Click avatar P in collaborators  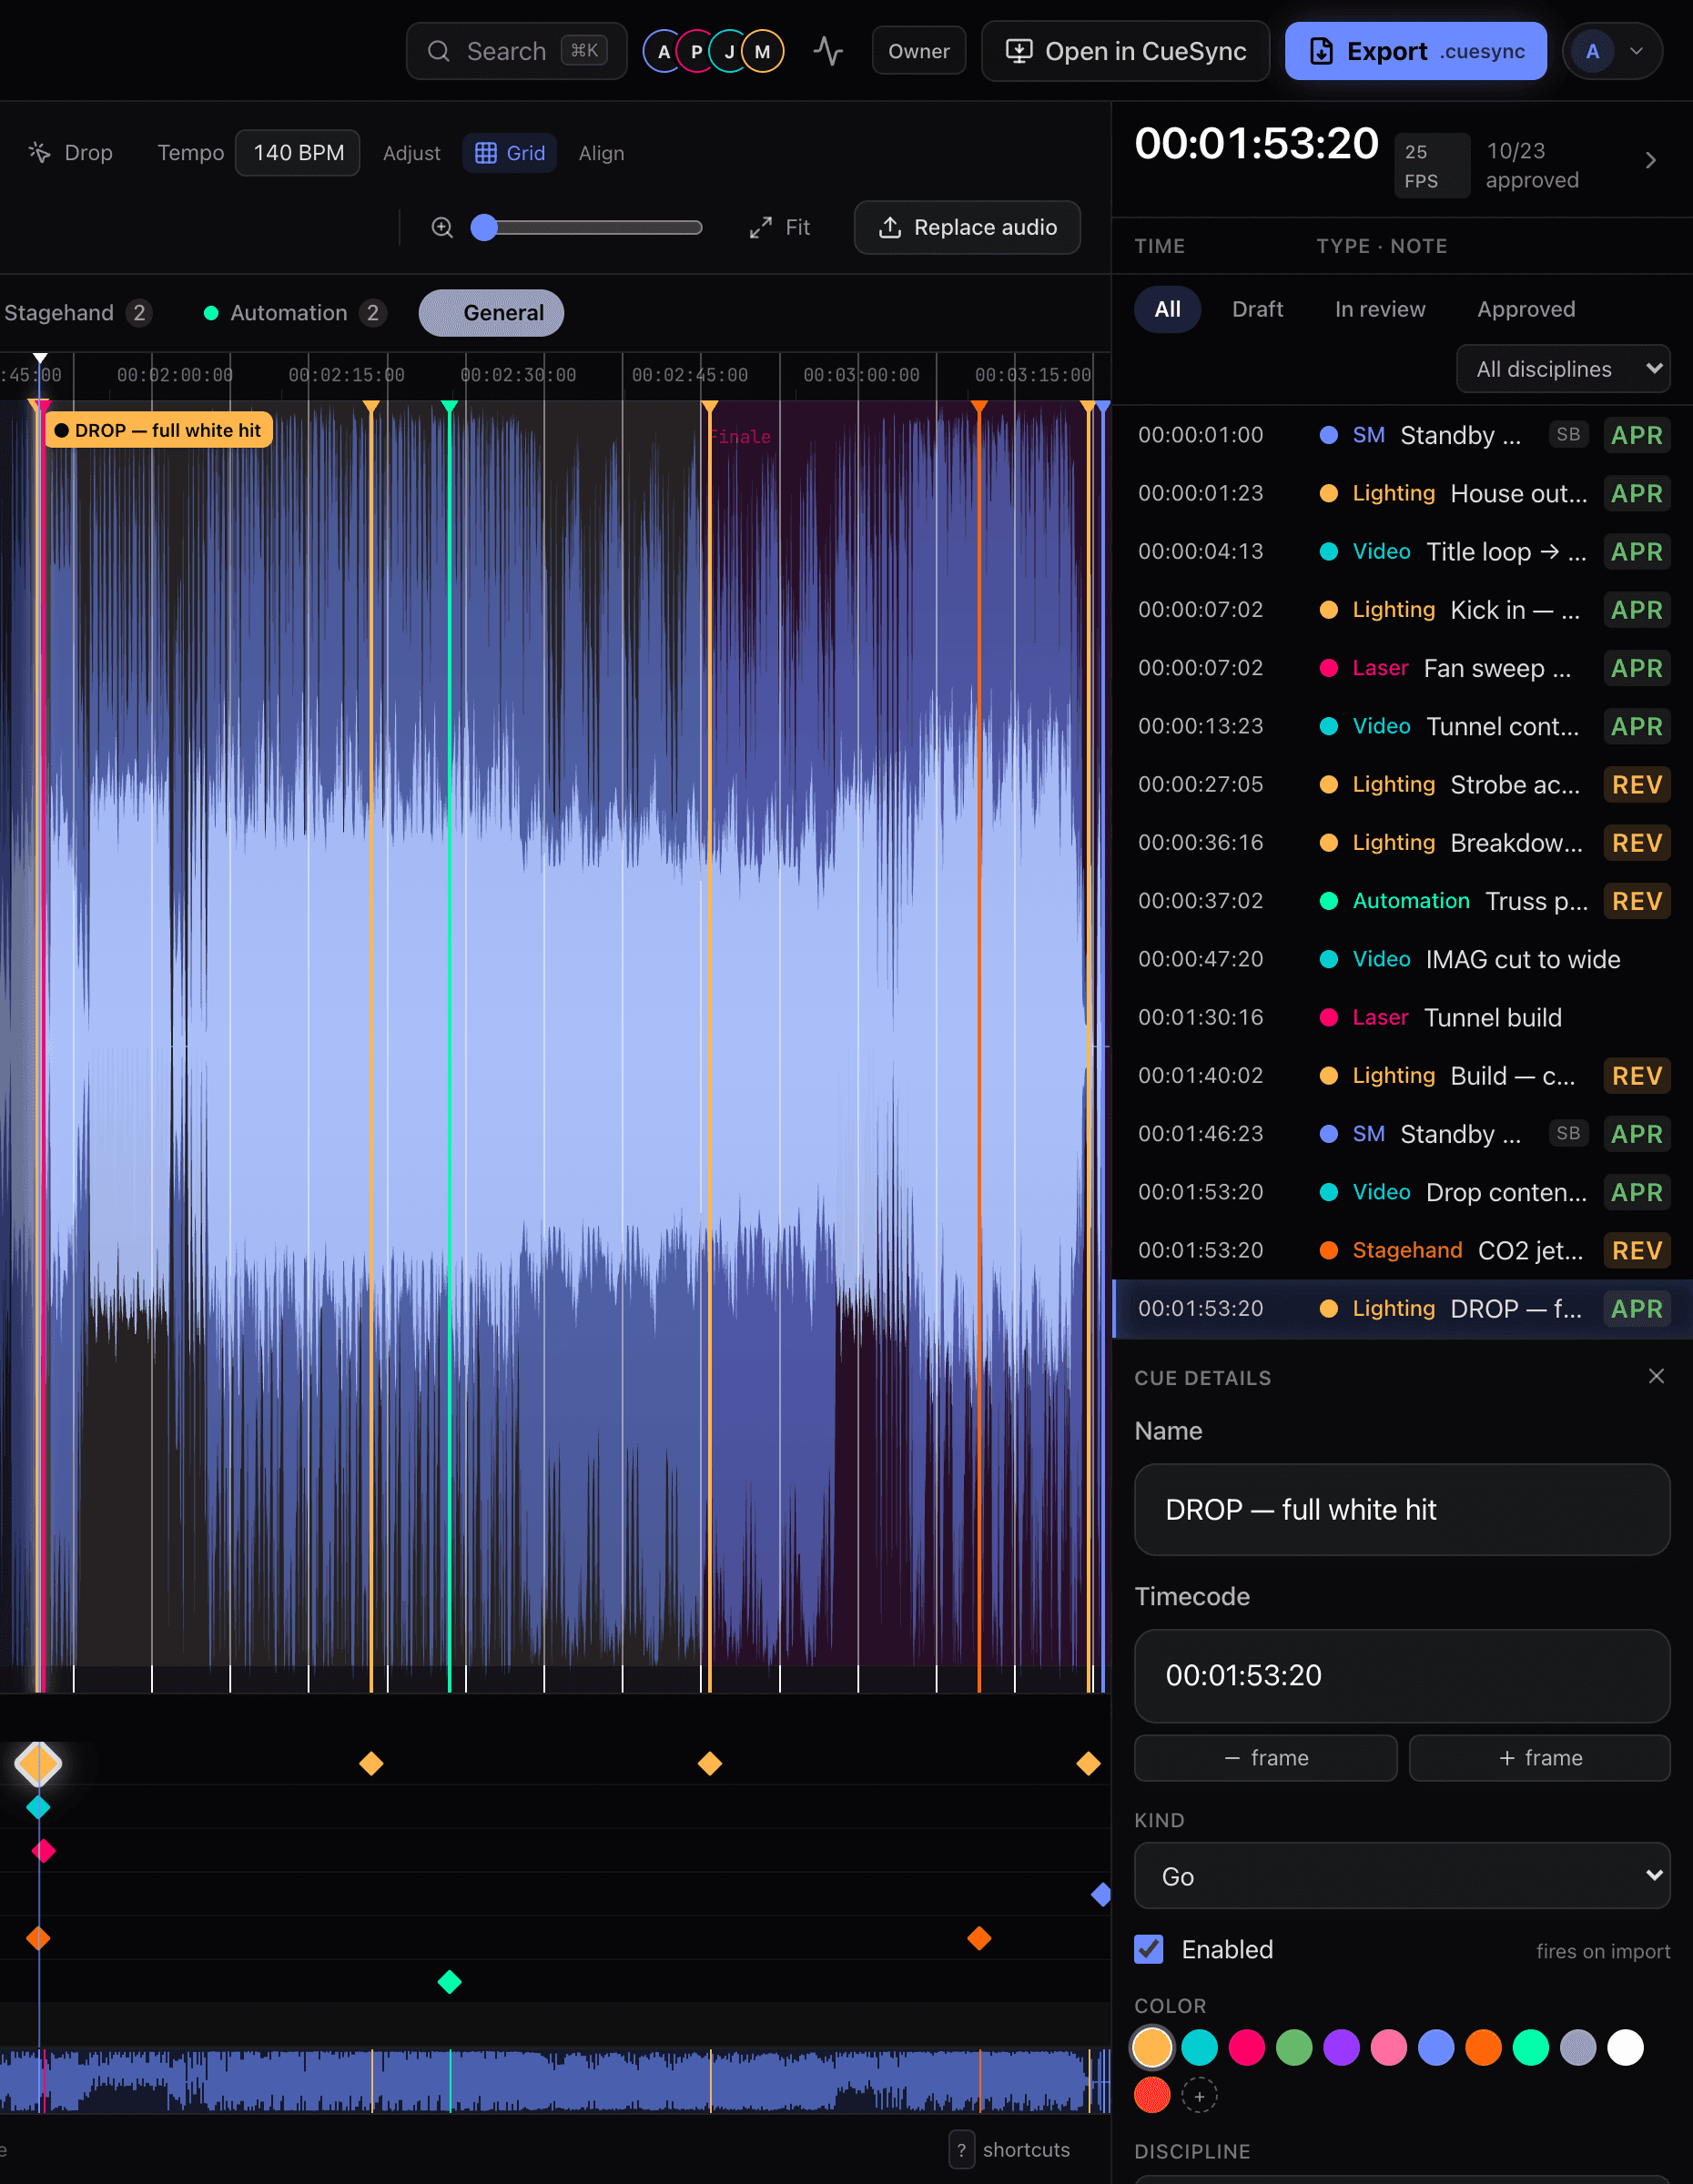point(696,51)
